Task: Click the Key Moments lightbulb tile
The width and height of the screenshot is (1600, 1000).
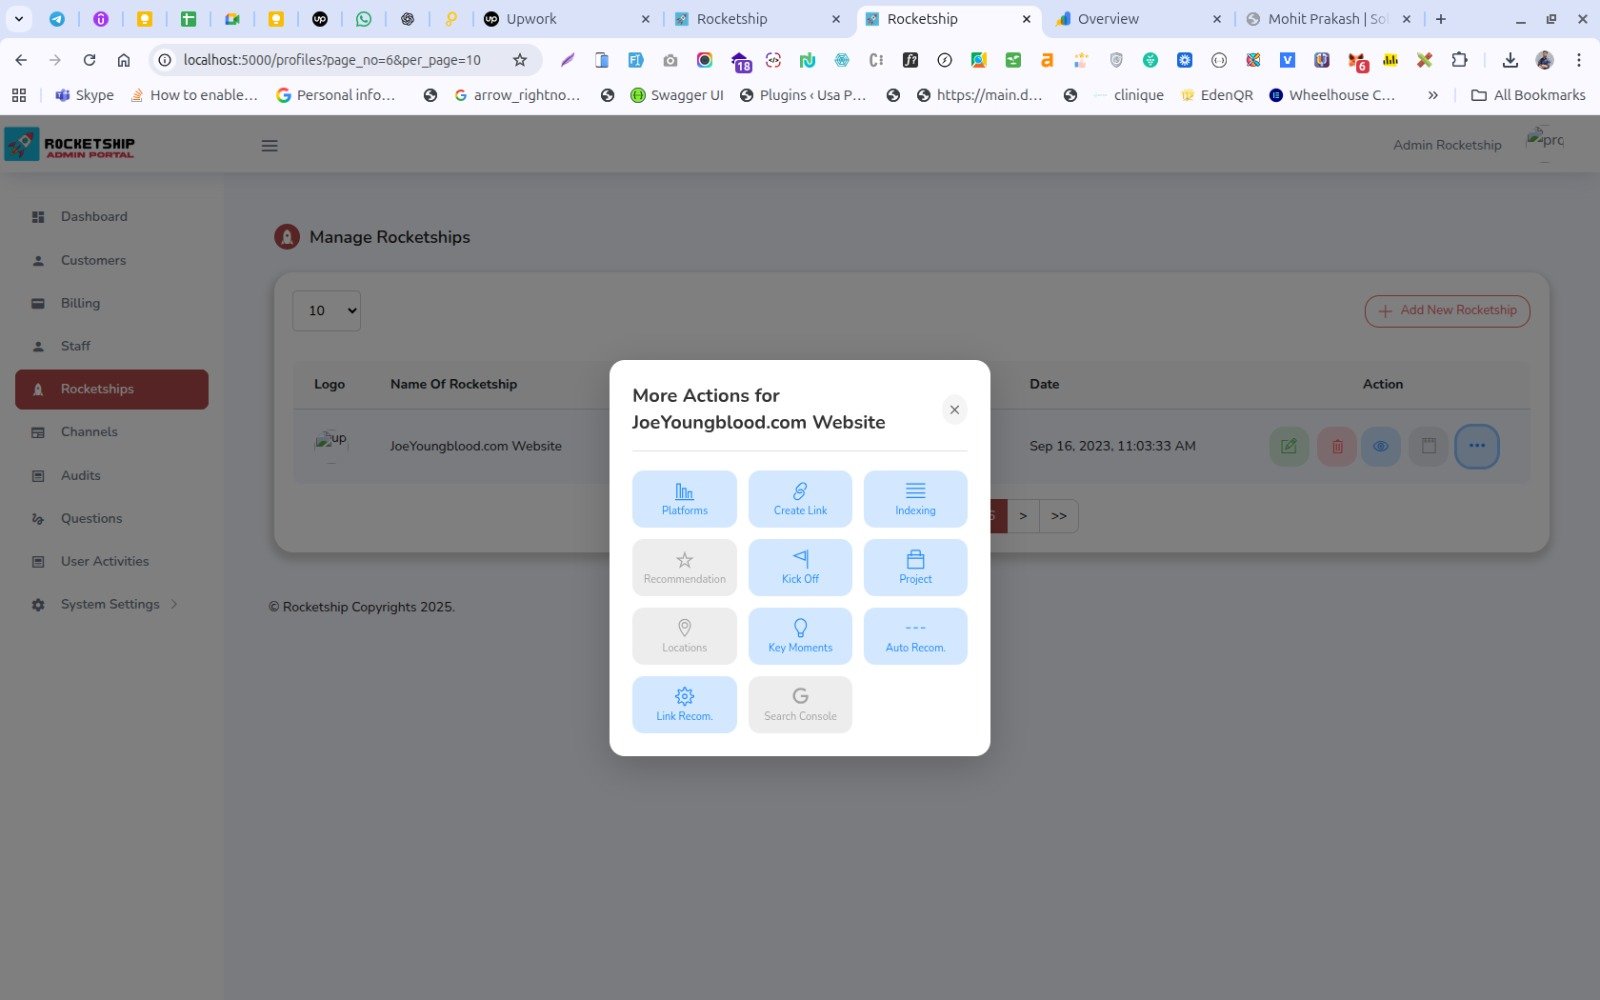Action: 800,636
